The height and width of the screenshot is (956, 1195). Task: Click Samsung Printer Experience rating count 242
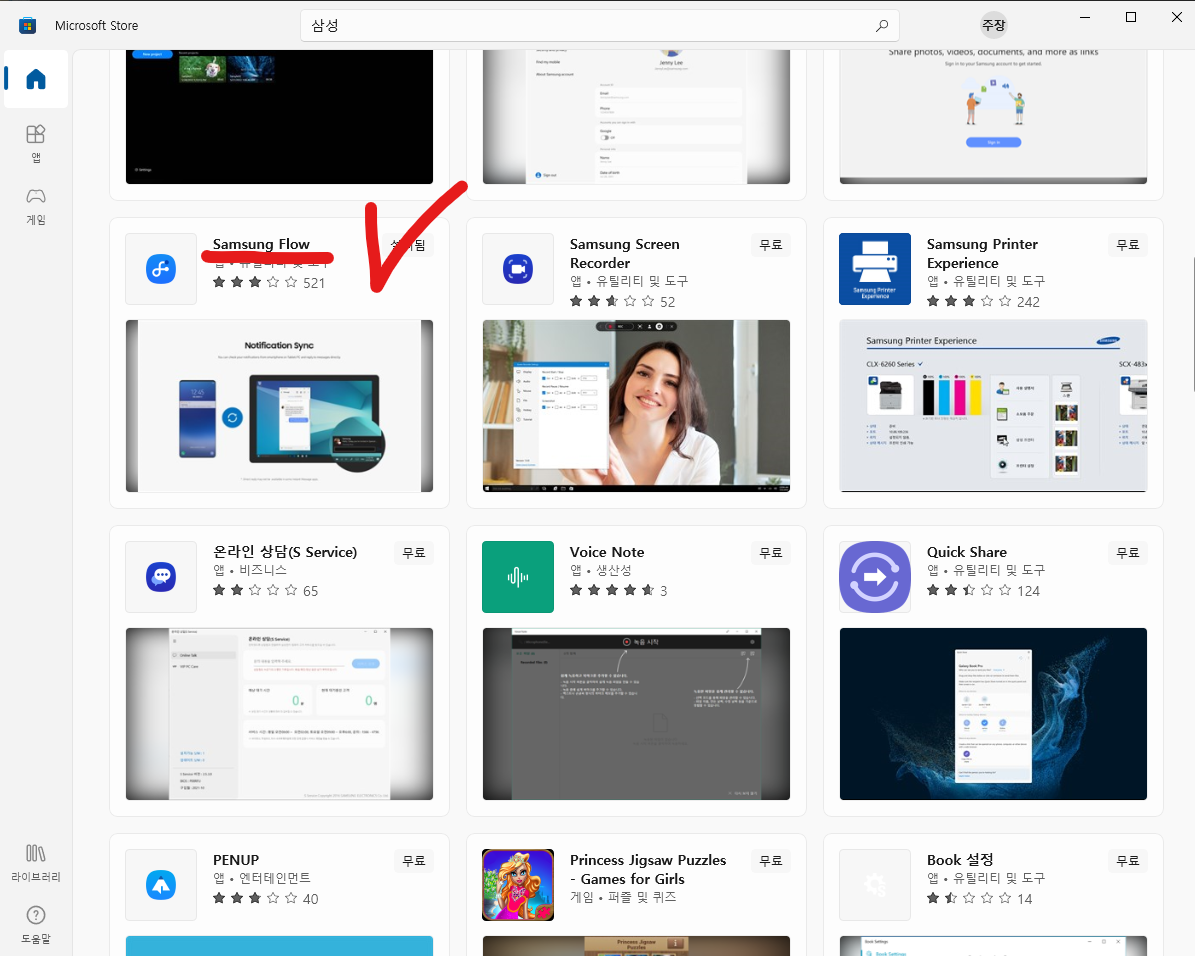[1028, 302]
